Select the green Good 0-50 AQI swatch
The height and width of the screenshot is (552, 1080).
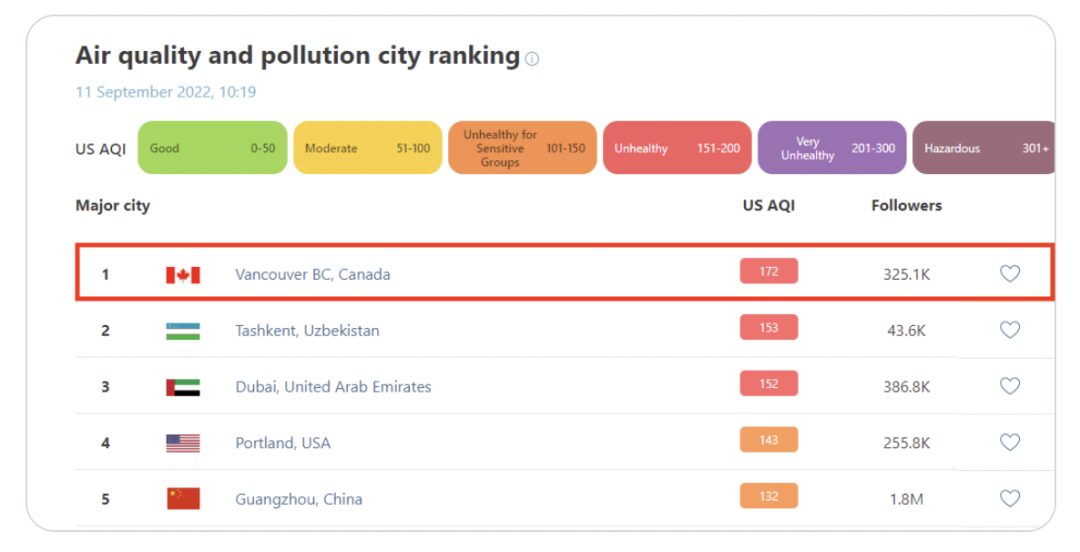tap(212, 148)
